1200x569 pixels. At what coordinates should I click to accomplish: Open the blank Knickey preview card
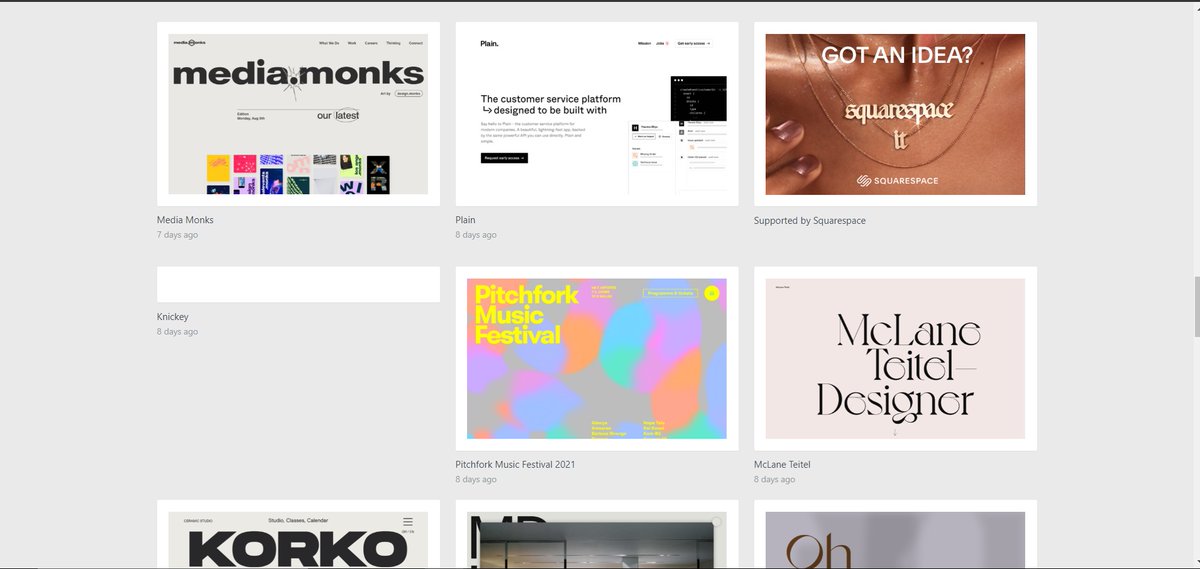298,284
